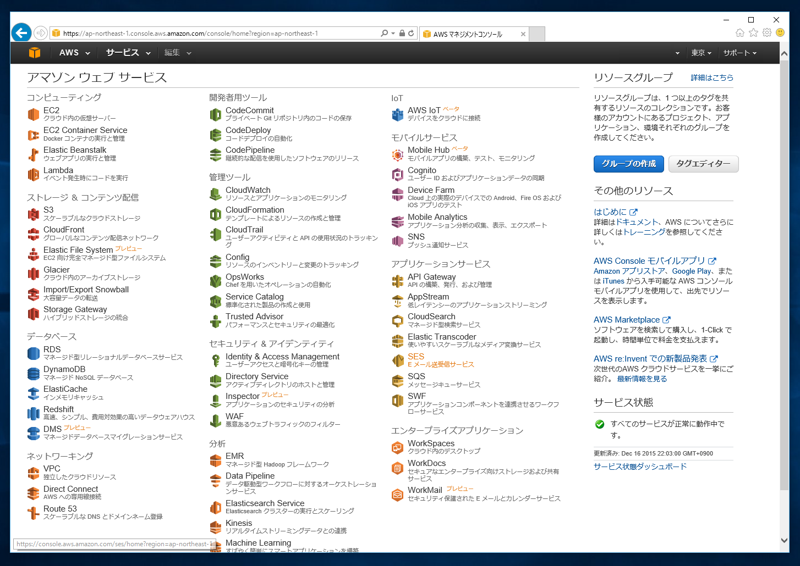This screenshot has width=800, height=566.
Task: Open the CloudFront icon
Action: (33, 234)
